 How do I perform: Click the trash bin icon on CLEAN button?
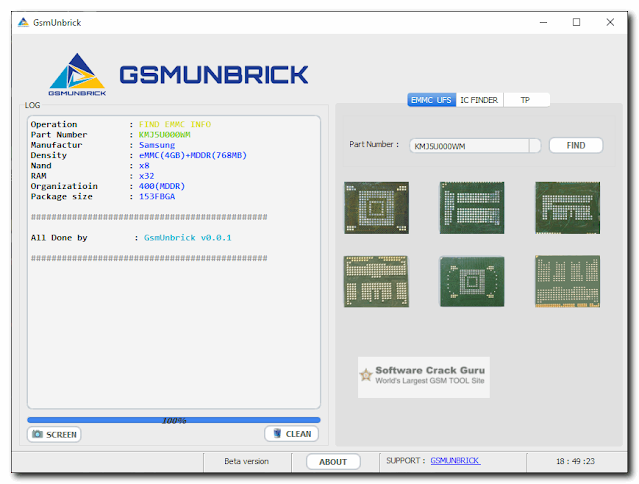pyautogui.click(x=277, y=433)
